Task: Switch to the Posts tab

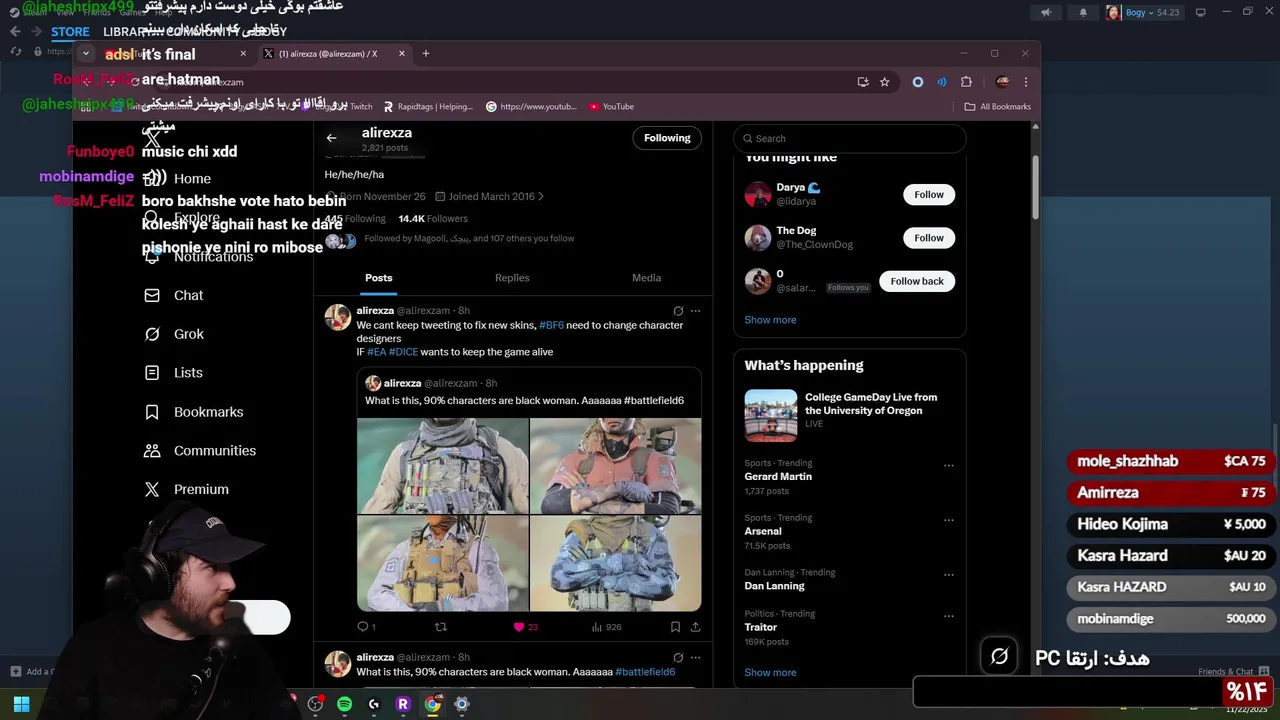Action: [x=379, y=278]
